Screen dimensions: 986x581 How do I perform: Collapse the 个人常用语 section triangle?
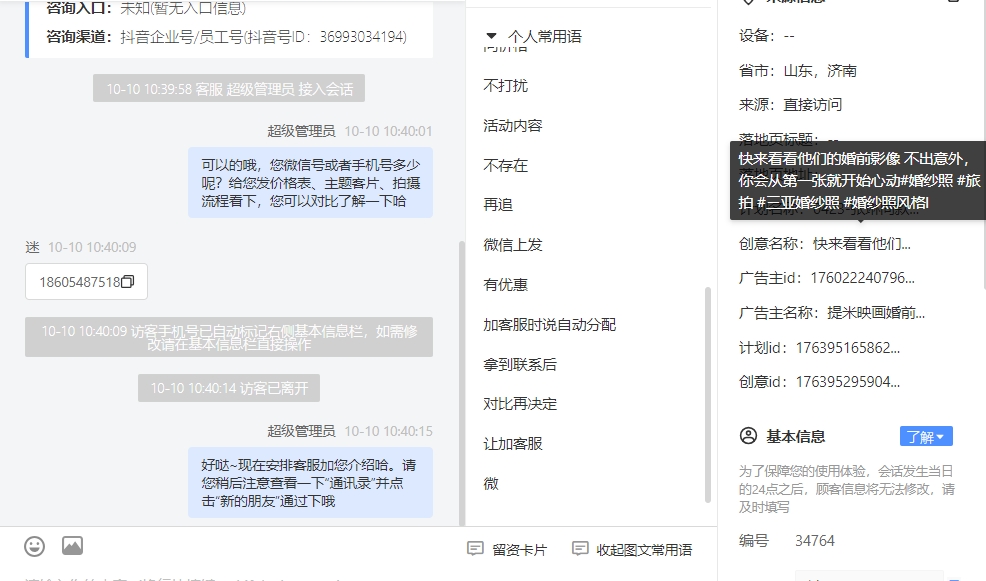tap(492, 36)
